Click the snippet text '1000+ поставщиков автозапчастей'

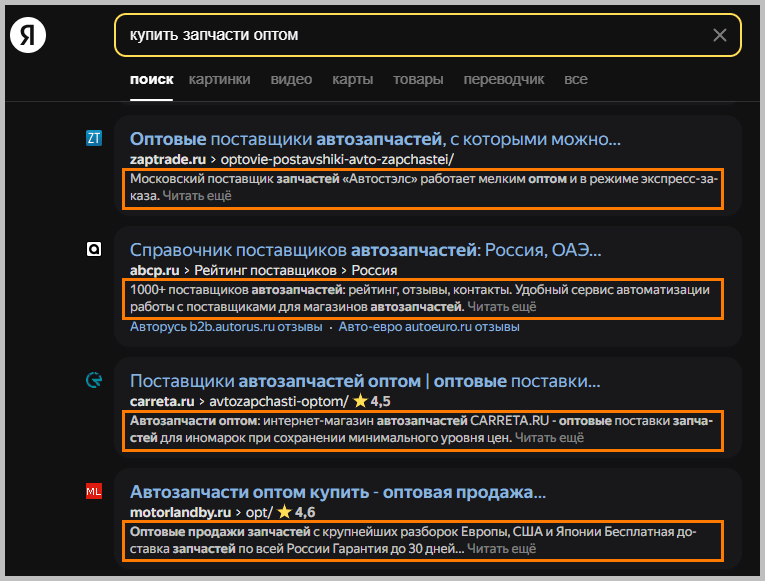pyautogui.click(x=237, y=290)
